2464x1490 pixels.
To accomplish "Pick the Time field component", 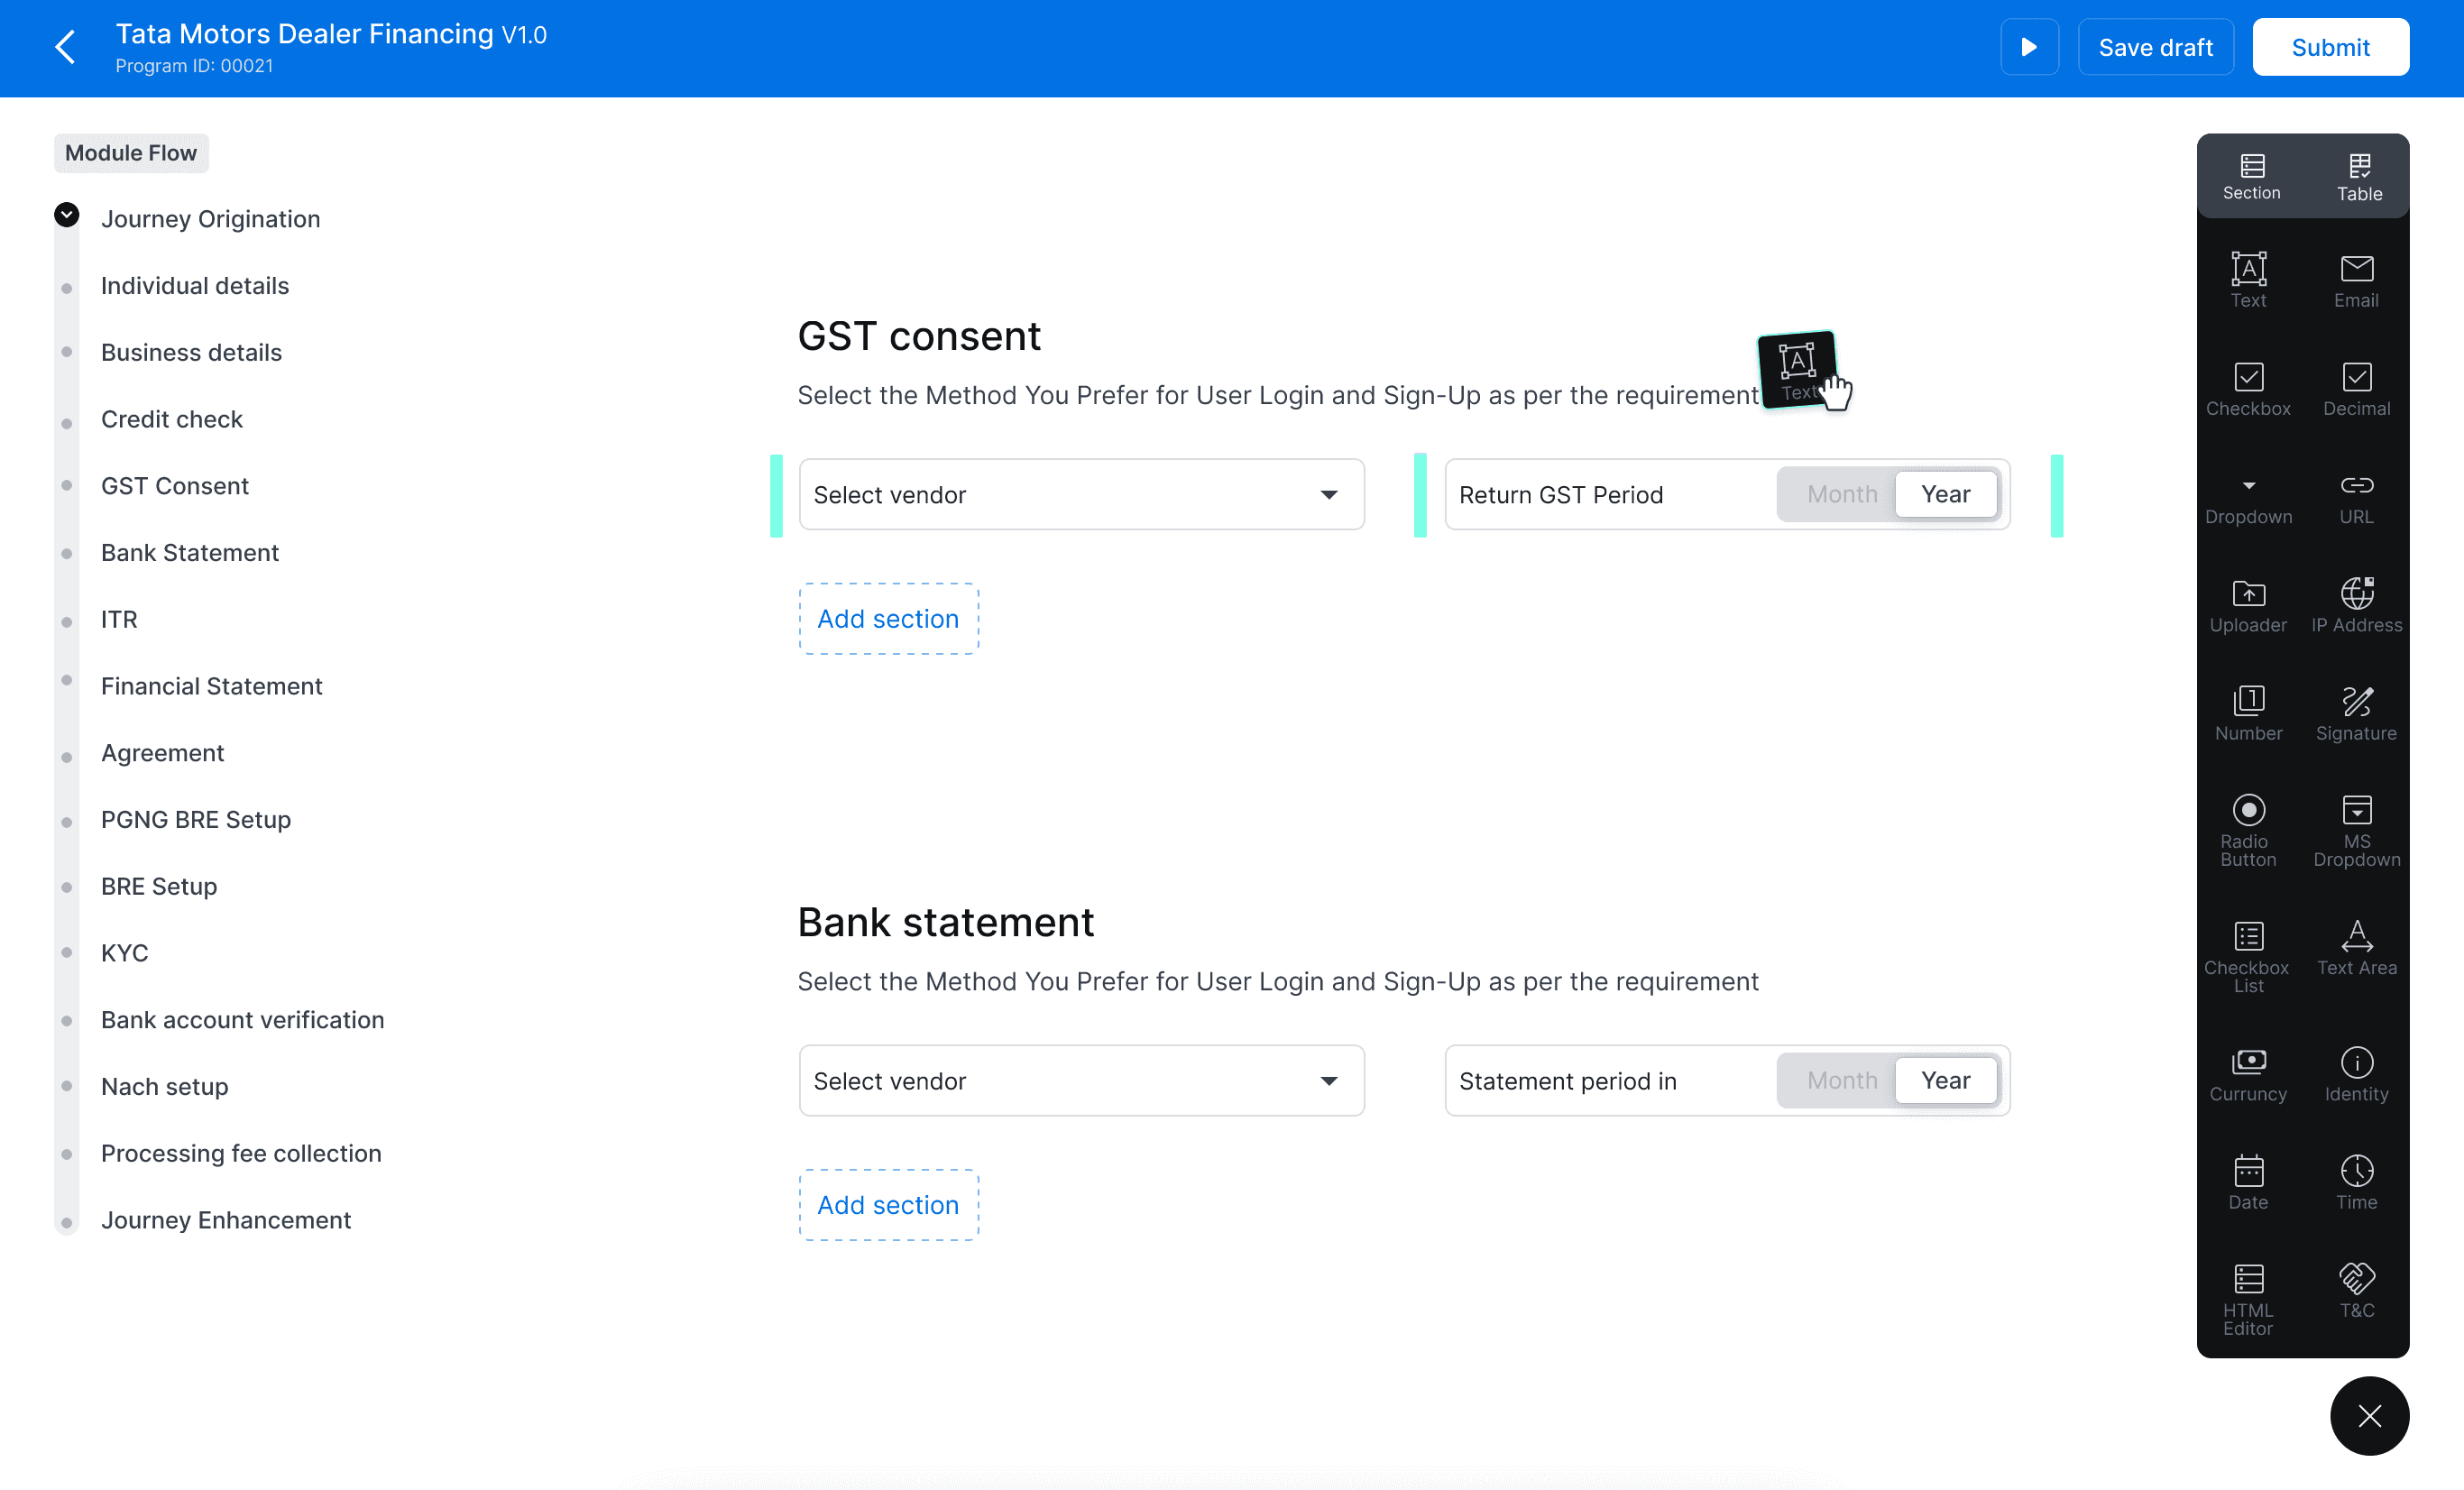I will (2356, 1183).
